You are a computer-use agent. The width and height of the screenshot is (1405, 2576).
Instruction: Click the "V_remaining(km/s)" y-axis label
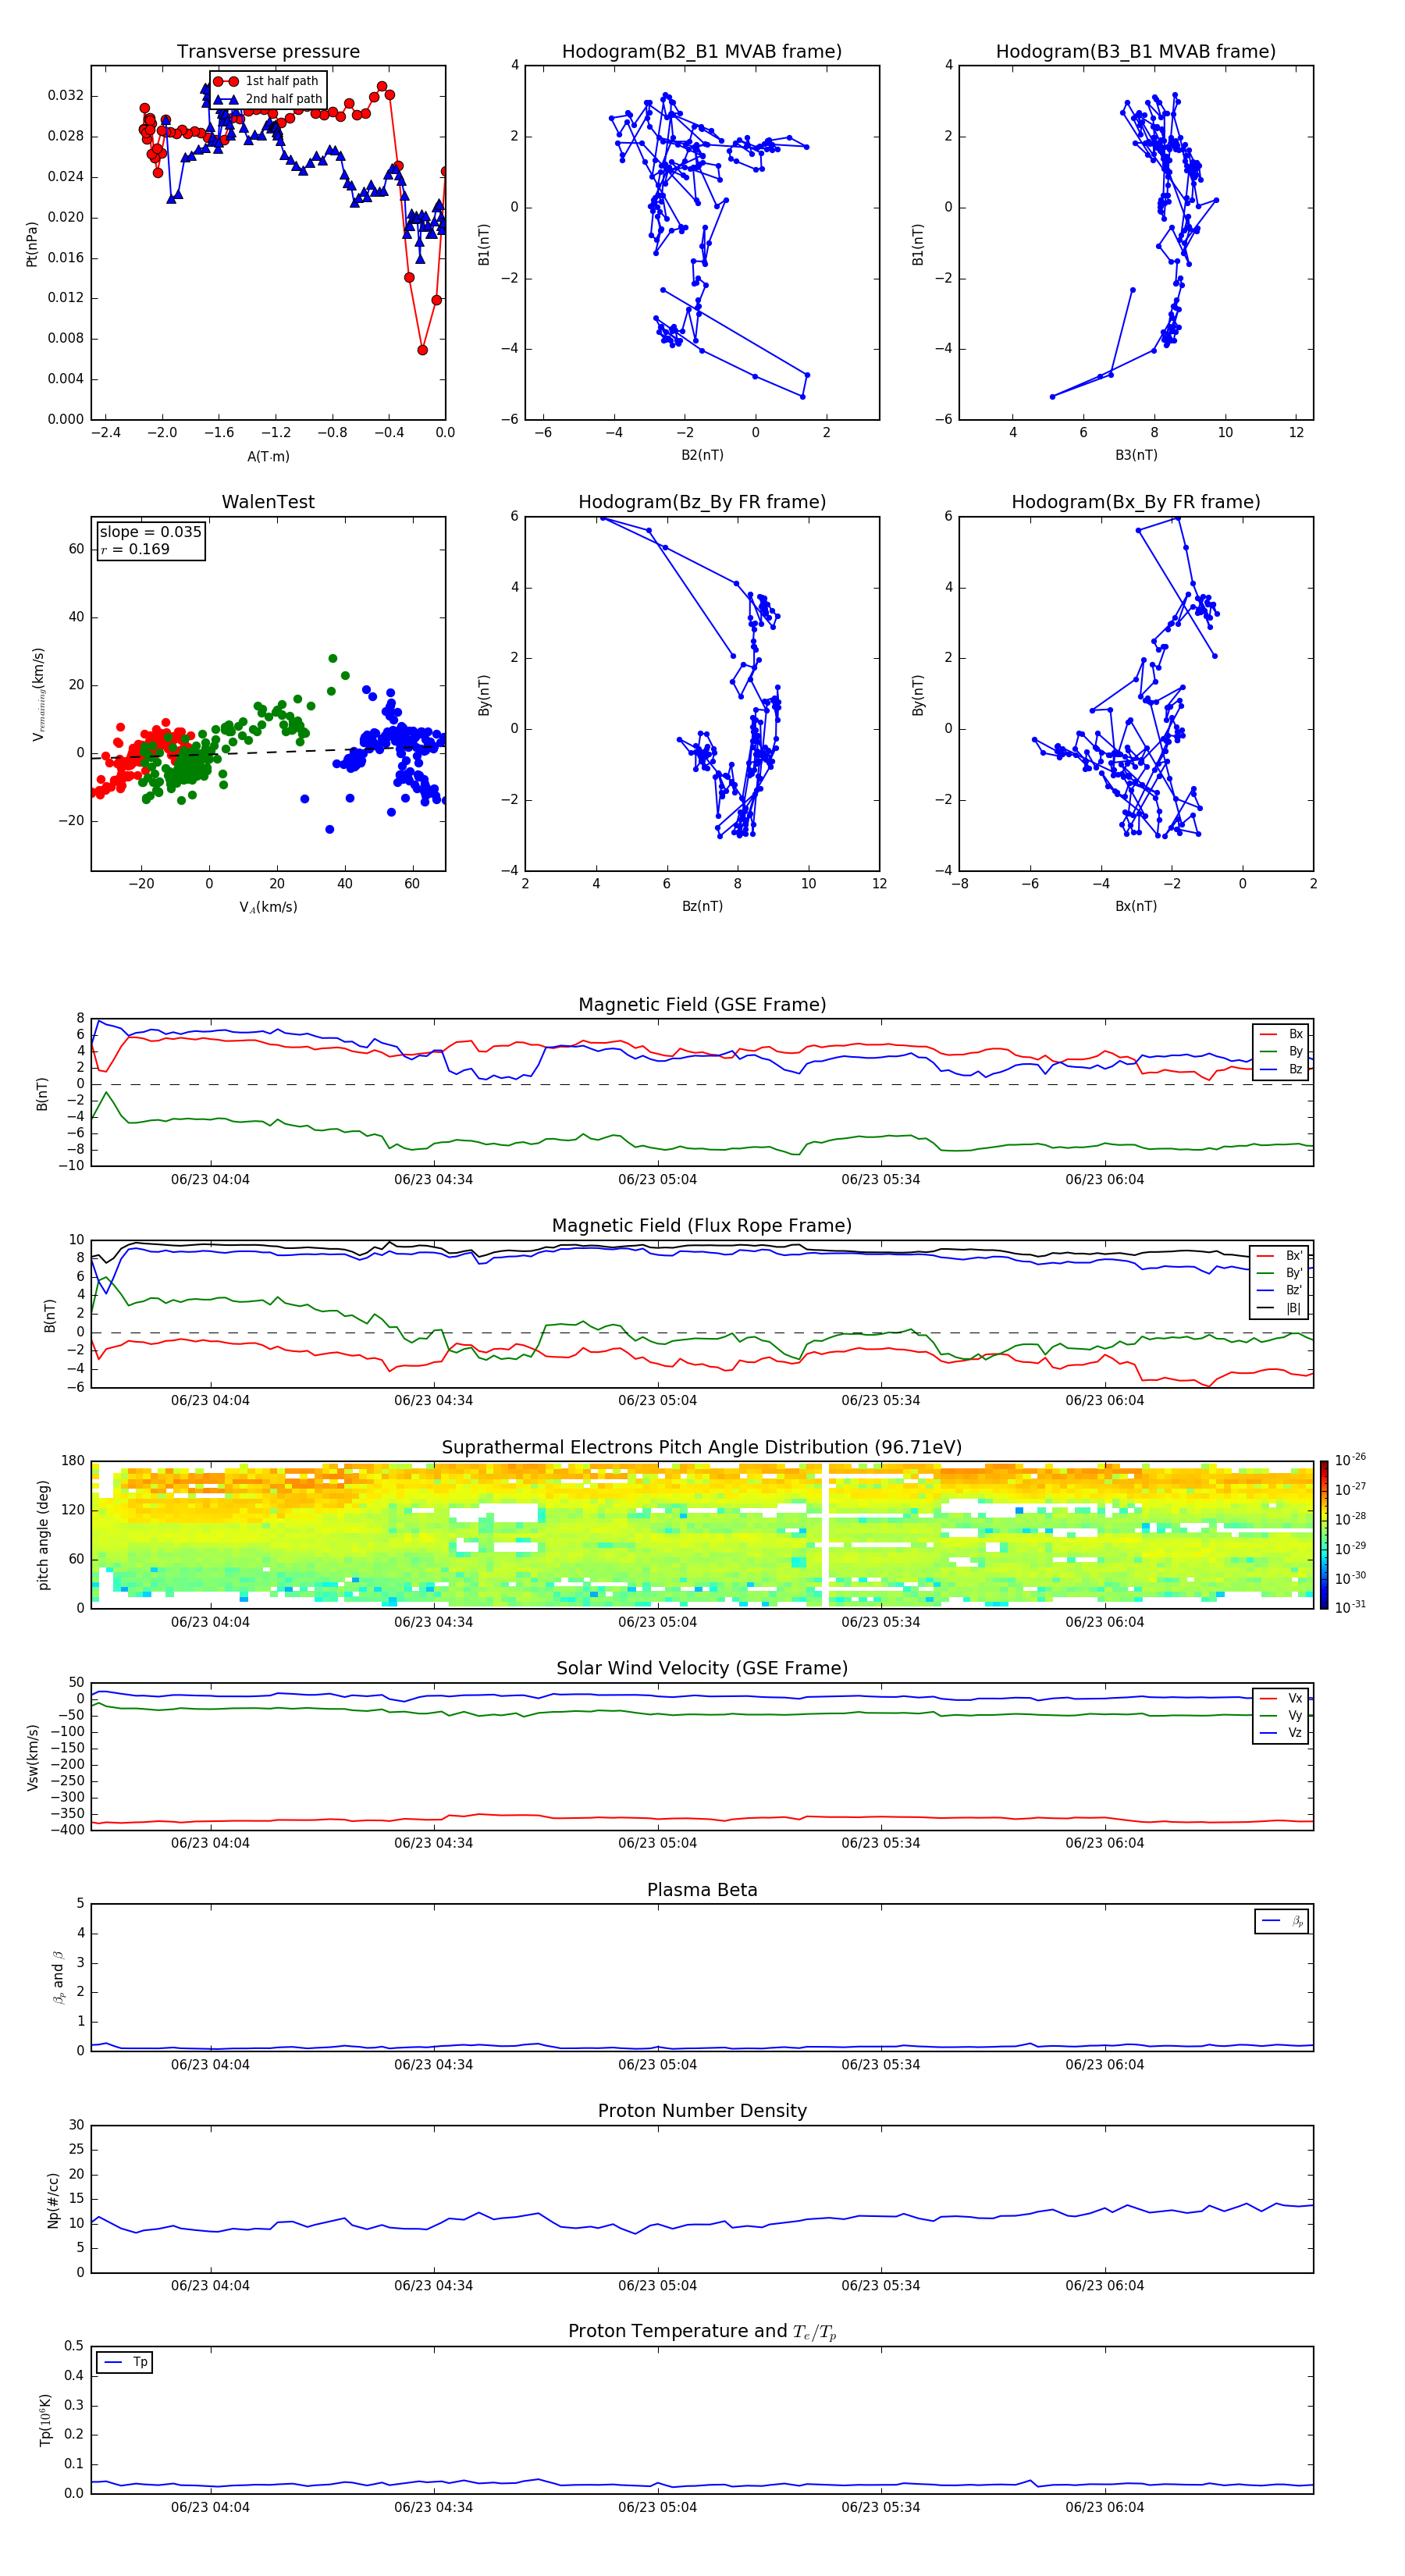[39, 694]
